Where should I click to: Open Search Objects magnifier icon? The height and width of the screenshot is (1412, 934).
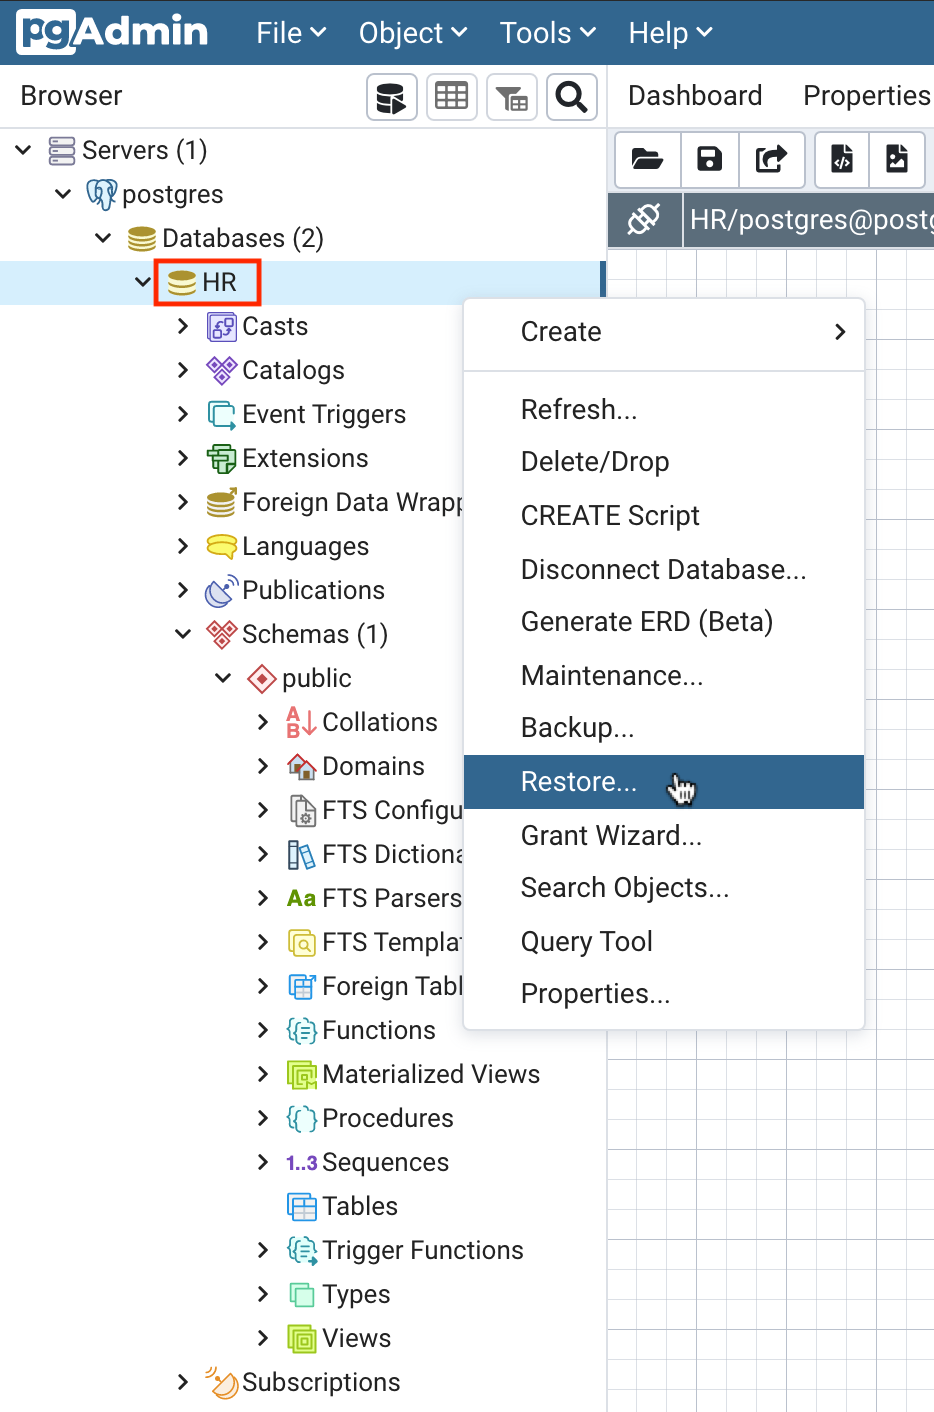click(x=571, y=97)
